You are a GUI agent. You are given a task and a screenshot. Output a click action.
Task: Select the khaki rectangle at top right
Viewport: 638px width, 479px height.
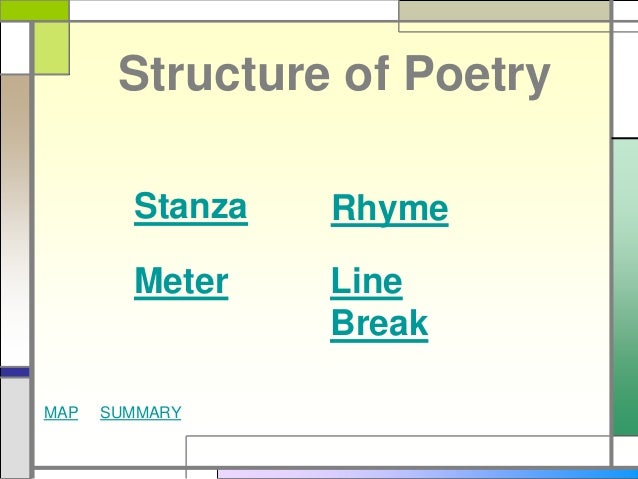click(x=505, y=11)
